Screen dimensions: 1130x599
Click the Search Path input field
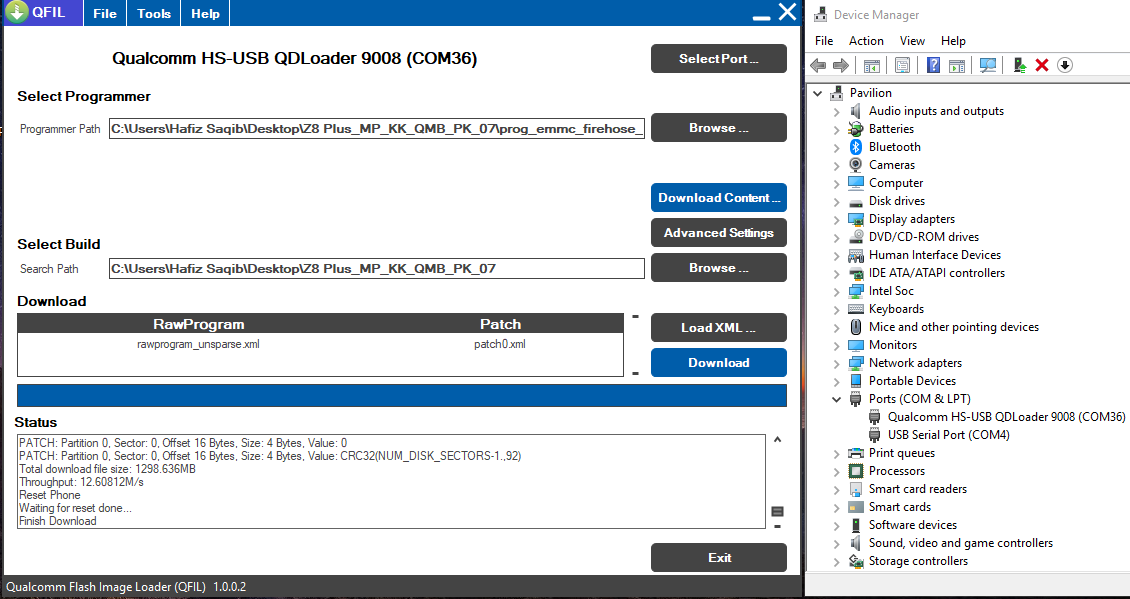point(377,269)
